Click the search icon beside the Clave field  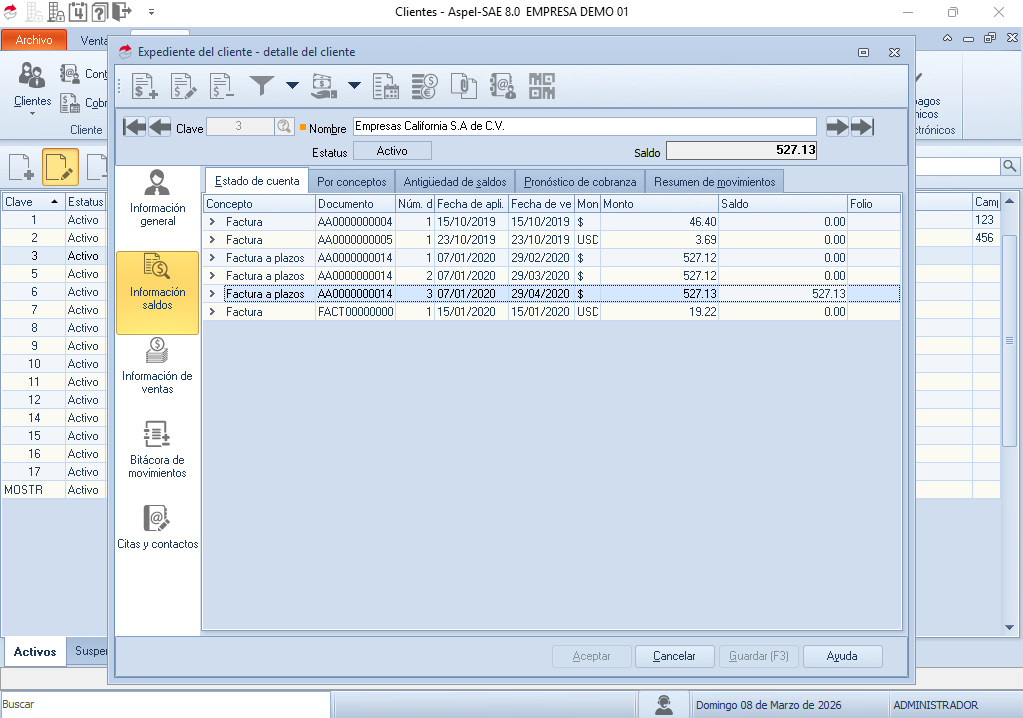(284, 127)
